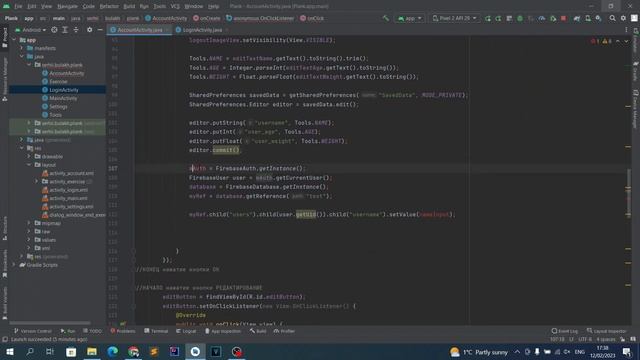Switch to AccountActivity.java editor tab
Viewport: 640px width, 360px height.
(140, 30)
